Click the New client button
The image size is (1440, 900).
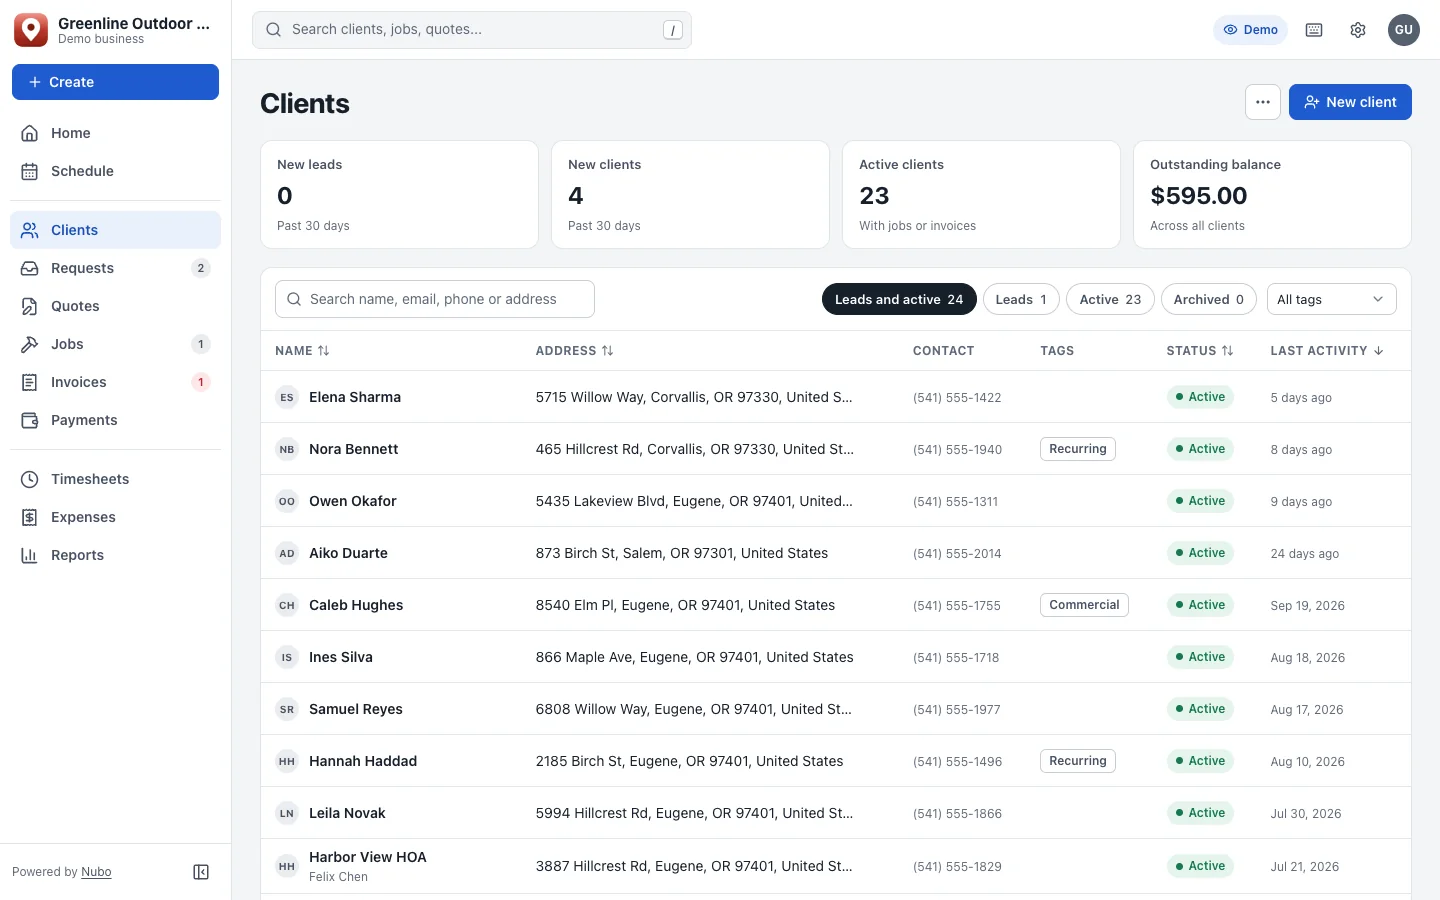1350,102
